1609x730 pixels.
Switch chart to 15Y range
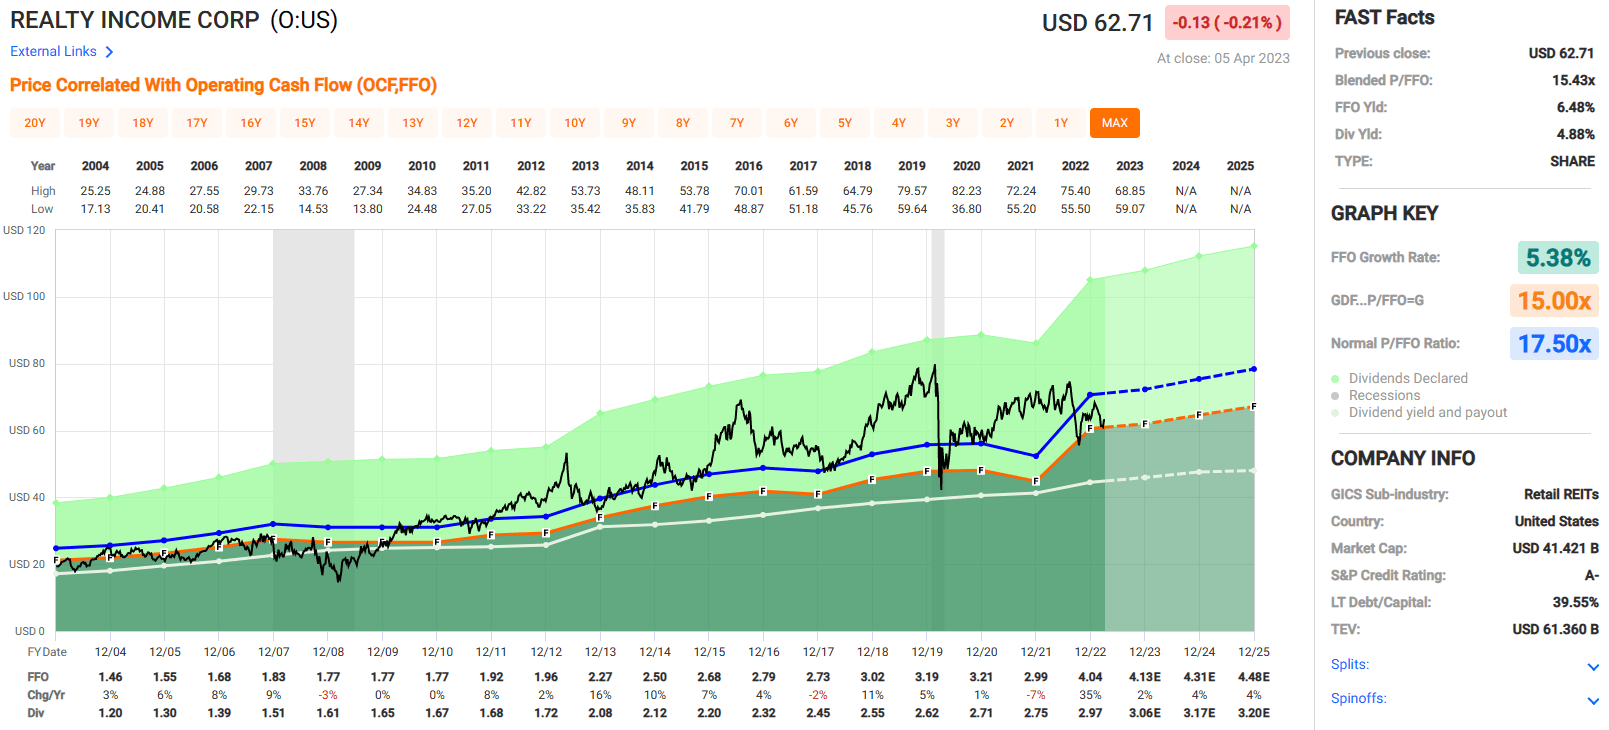click(305, 123)
